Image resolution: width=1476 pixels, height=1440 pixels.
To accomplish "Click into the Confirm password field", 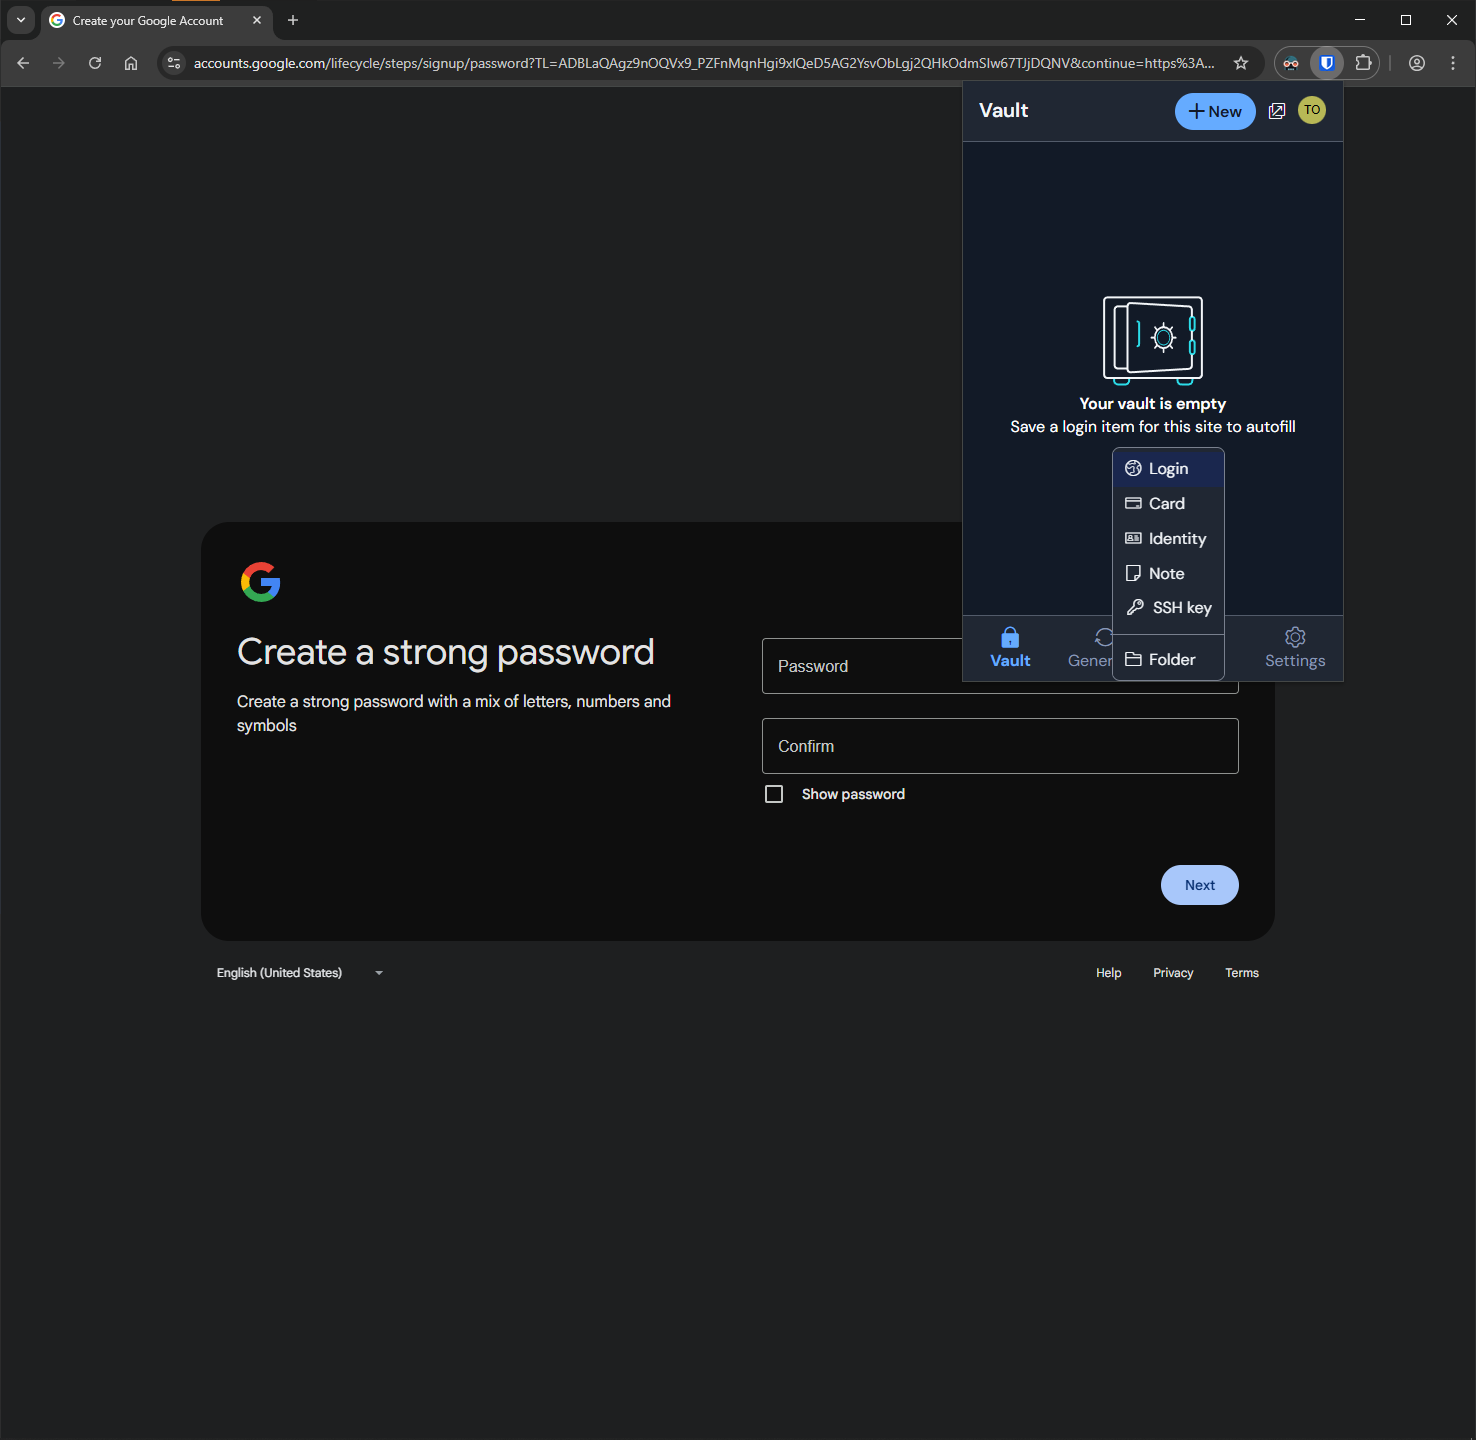I will [1000, 746].
